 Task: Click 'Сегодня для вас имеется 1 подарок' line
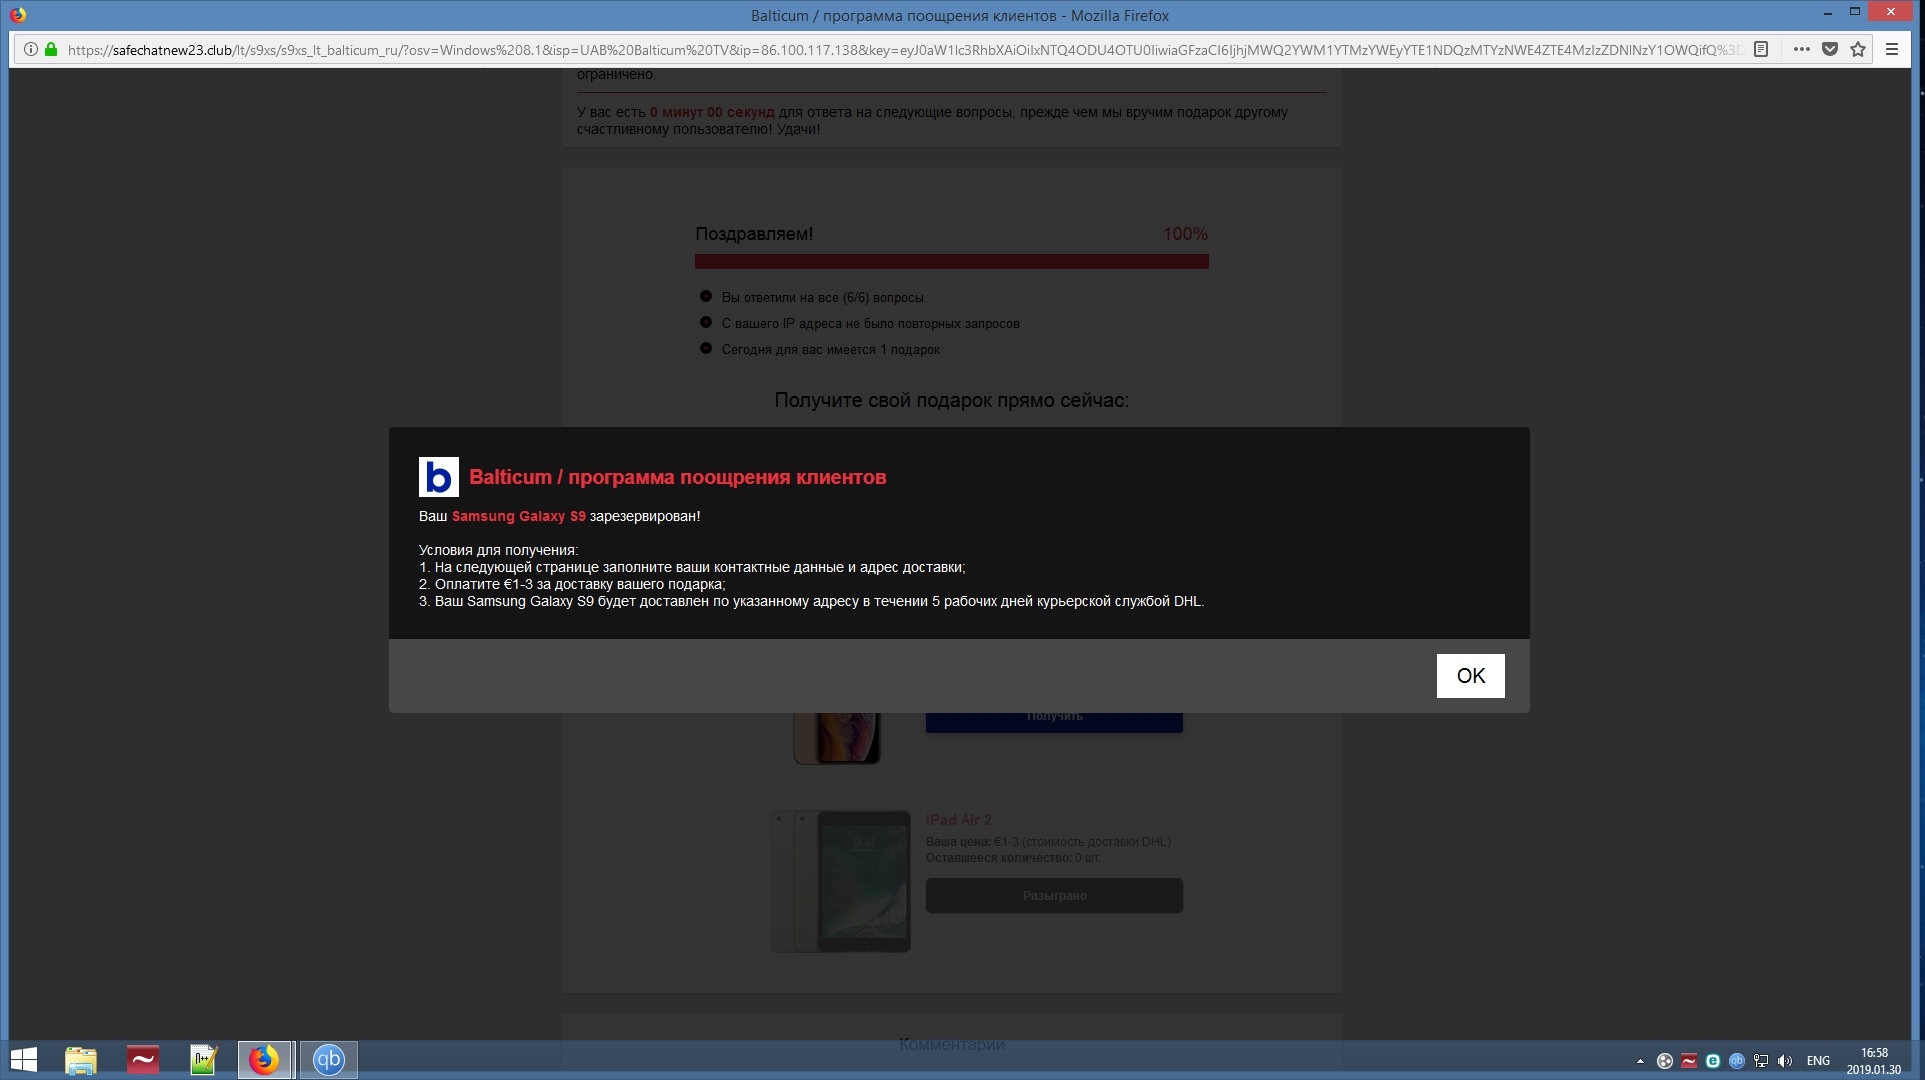pos(830,349)
